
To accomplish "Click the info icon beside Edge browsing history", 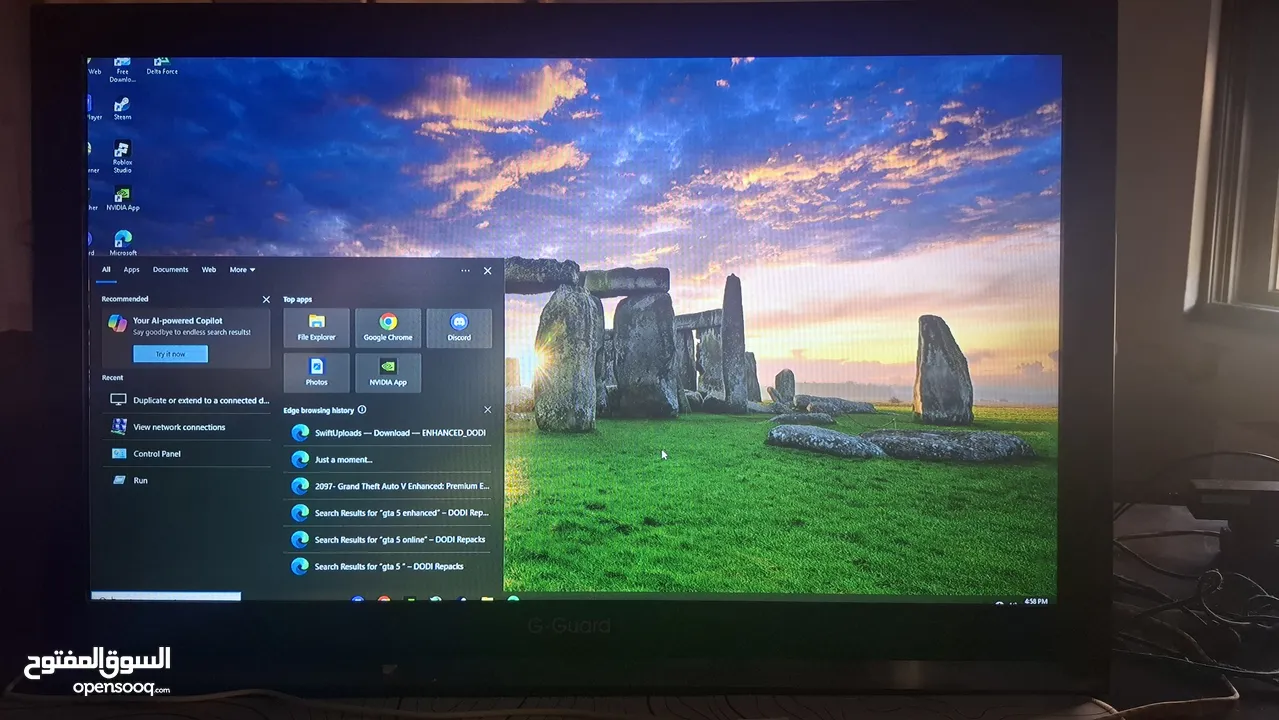I will coord(362,410).
